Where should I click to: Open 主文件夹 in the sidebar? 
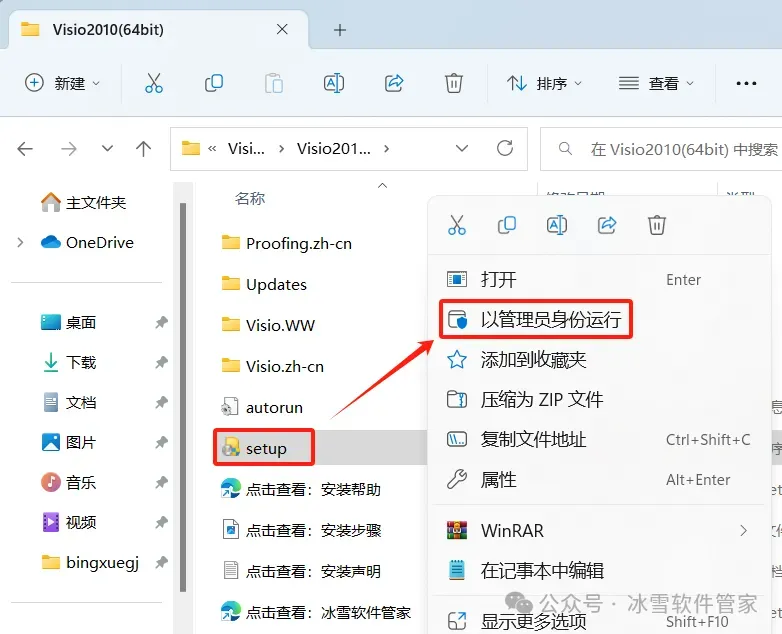click(83, 203)
